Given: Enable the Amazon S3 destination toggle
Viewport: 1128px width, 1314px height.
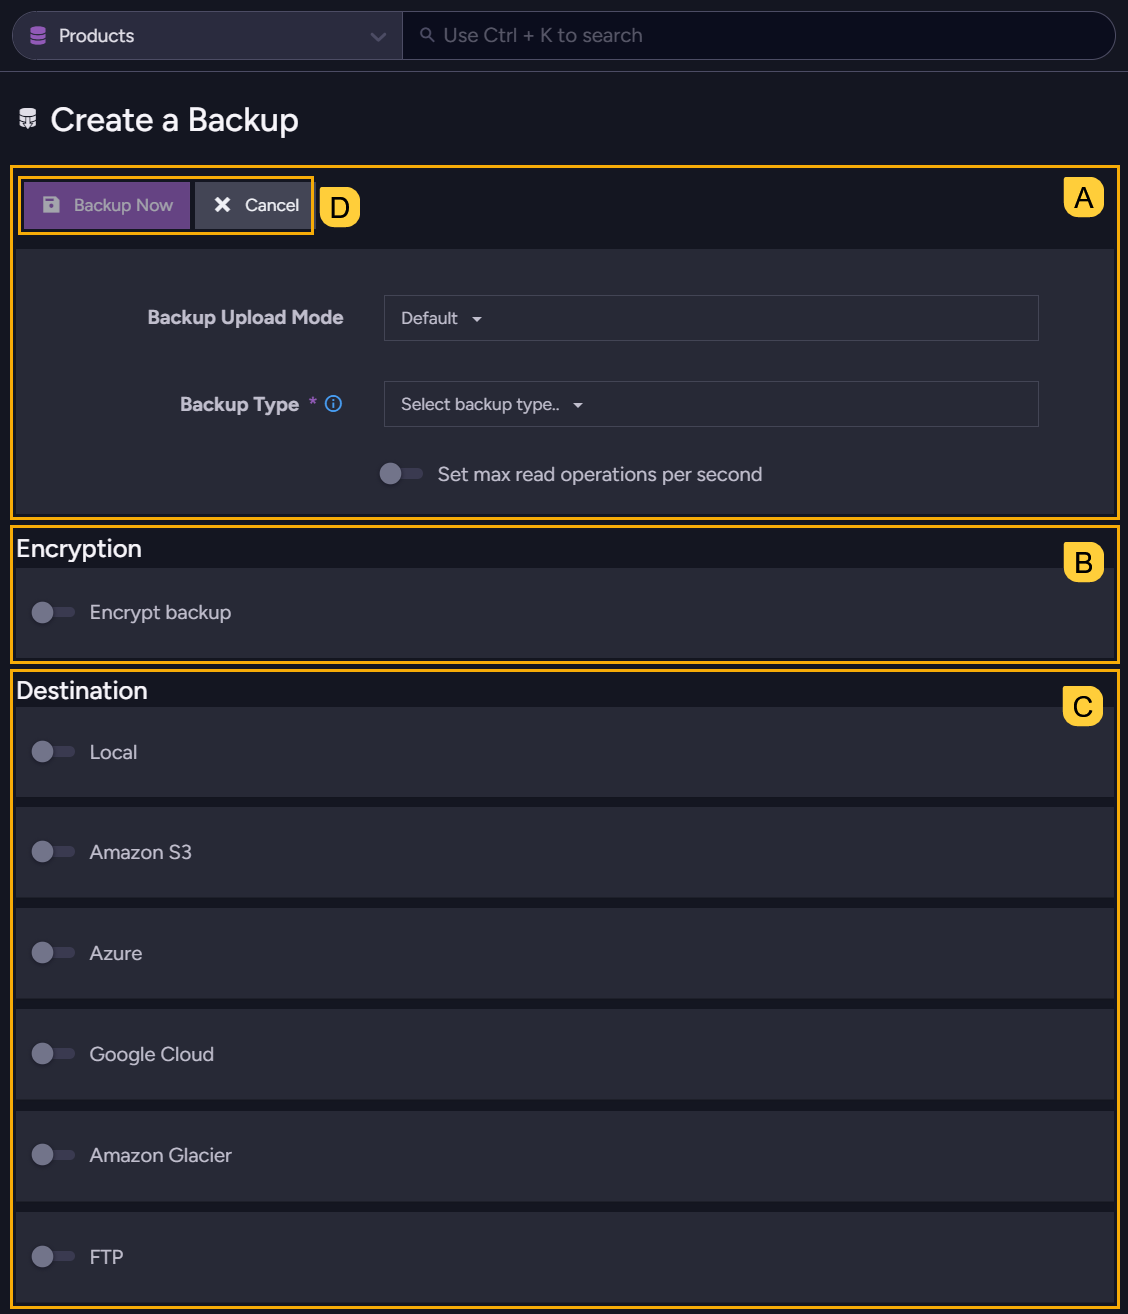Looking at the screenshot, I should [52, 851].
